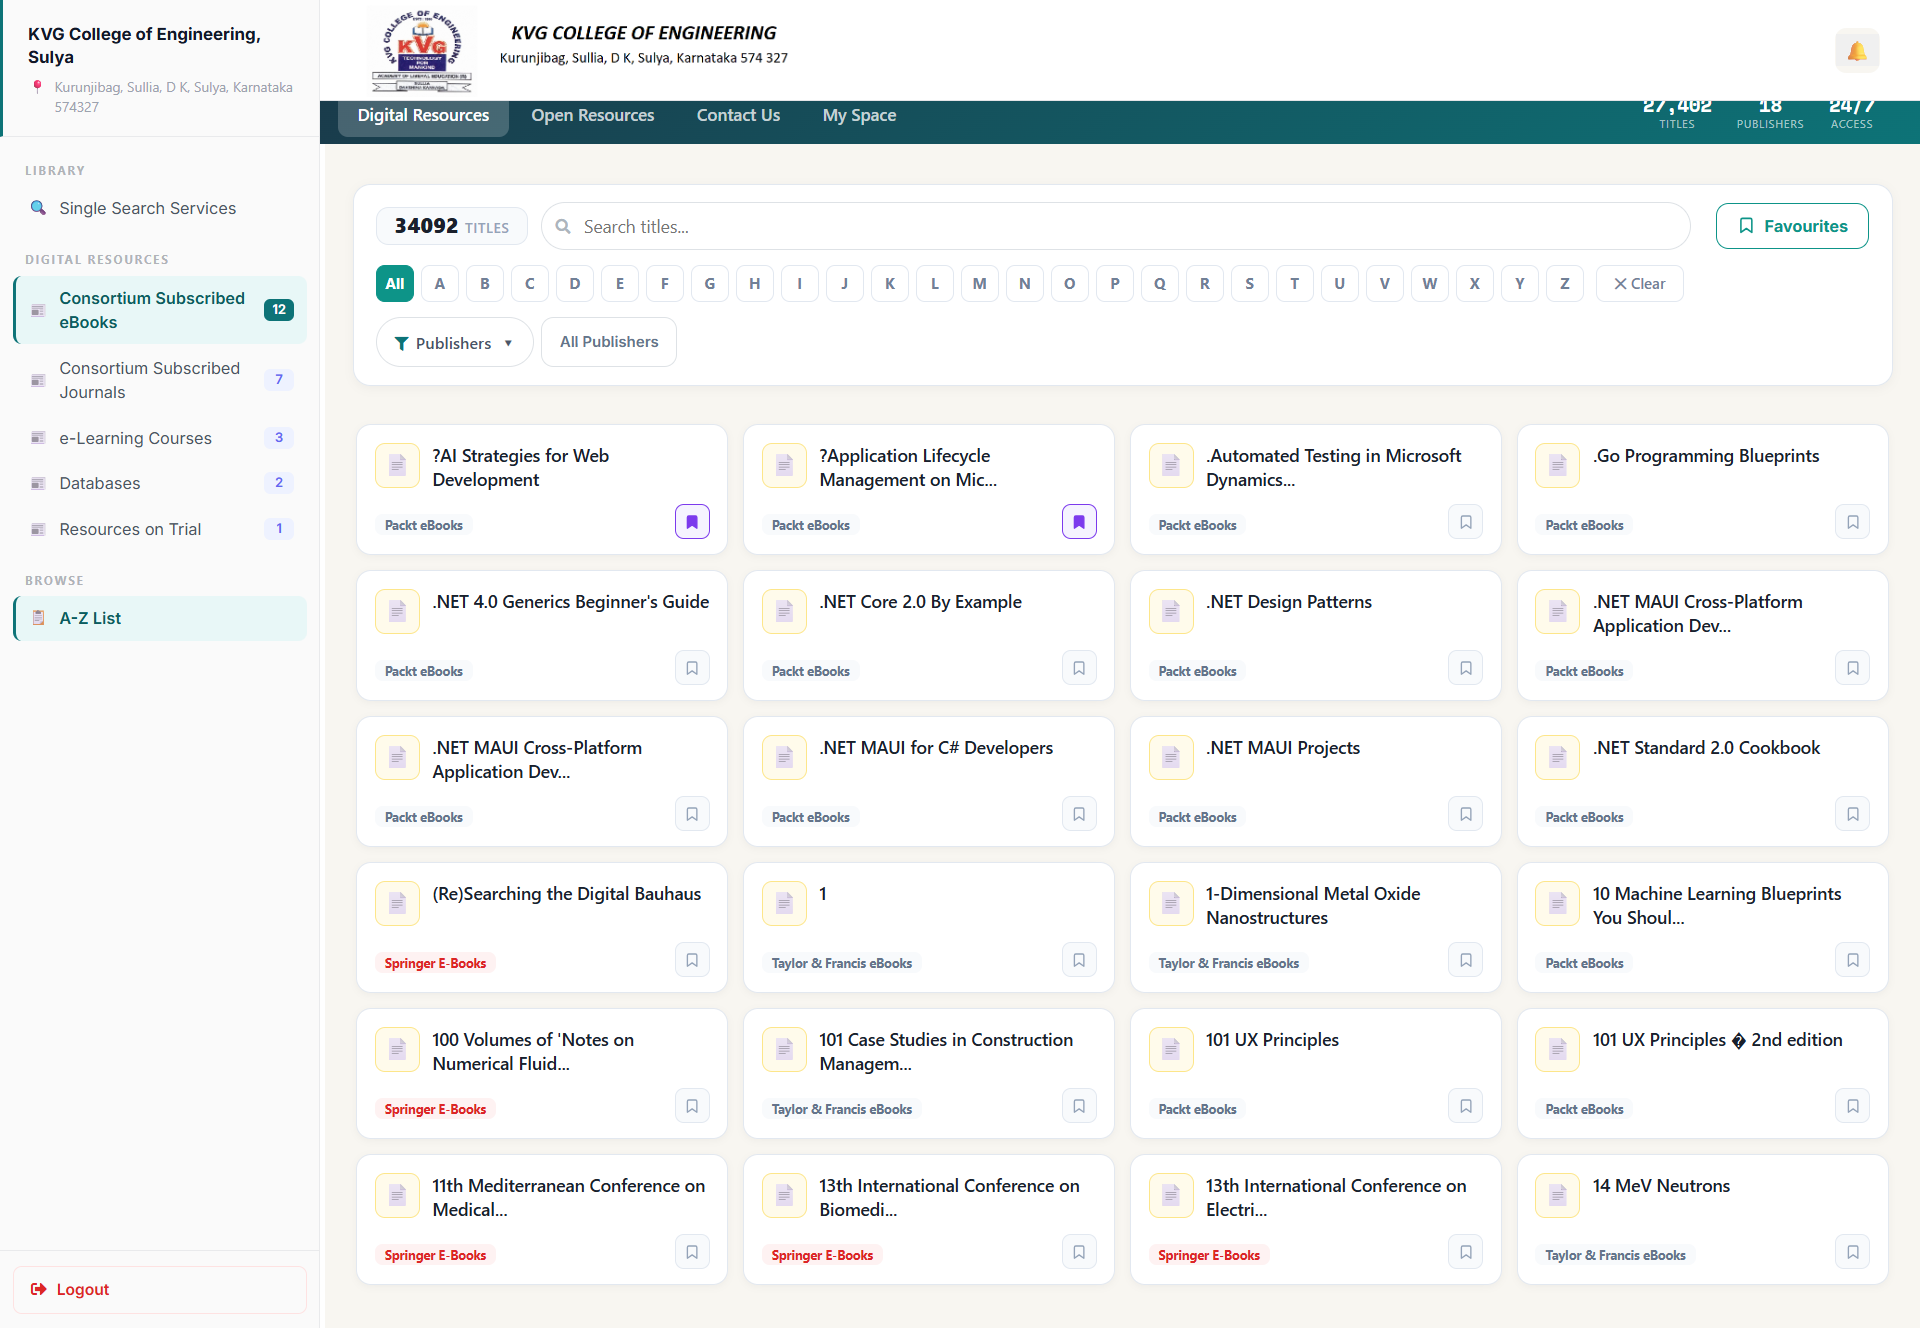Image resolution: width=1920 pixels, height=1328 pixels.
Task: Click the notification bell icon
Action: pyautogui.click(x=1857, y=51)
